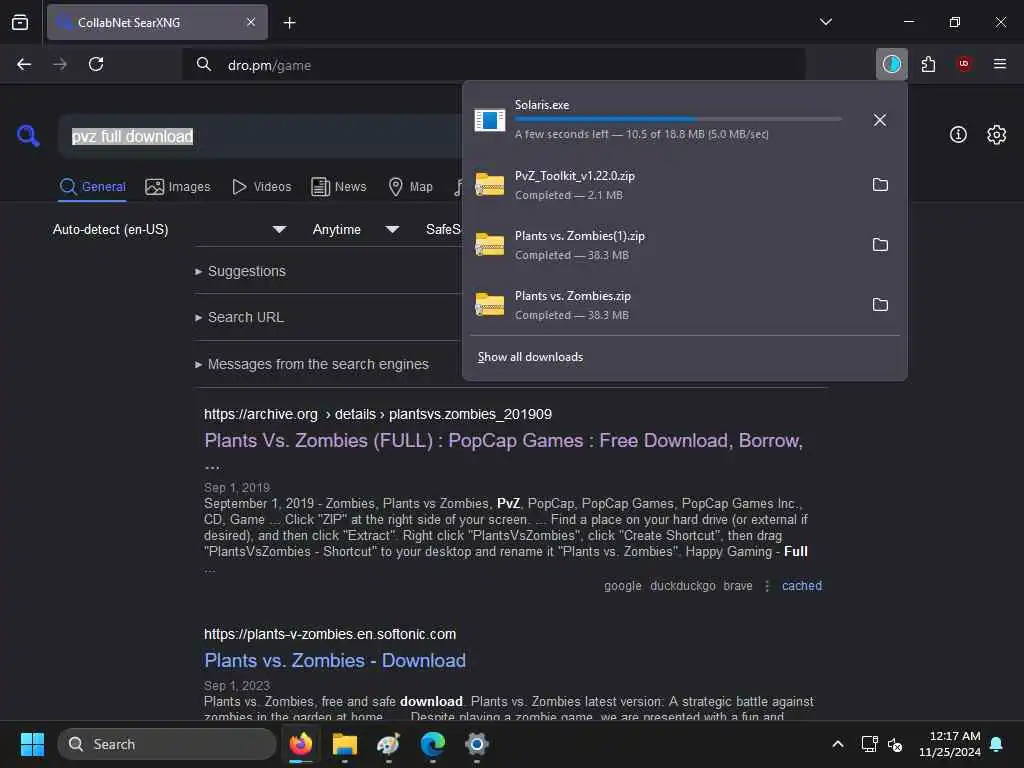1024x768 pixels.
Task: Click the Solaris.exe file icon
Action: tap(490, 120)
